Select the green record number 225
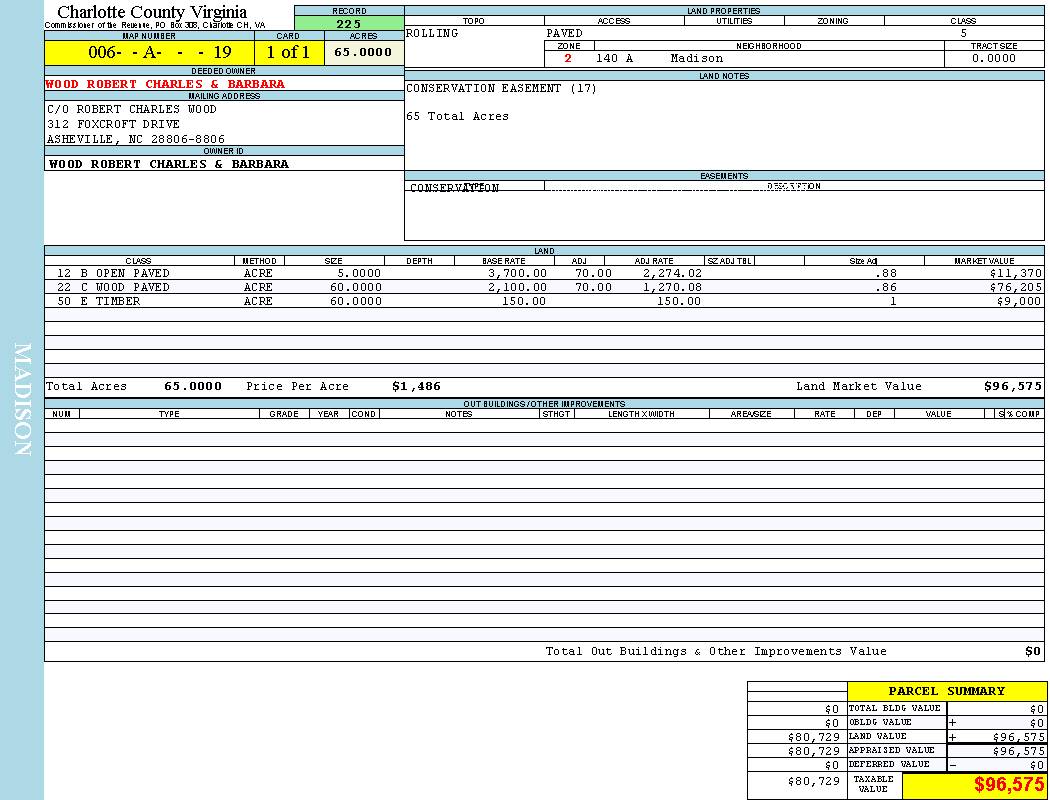This screenshot has height=800, width=1050. [349, 23]
